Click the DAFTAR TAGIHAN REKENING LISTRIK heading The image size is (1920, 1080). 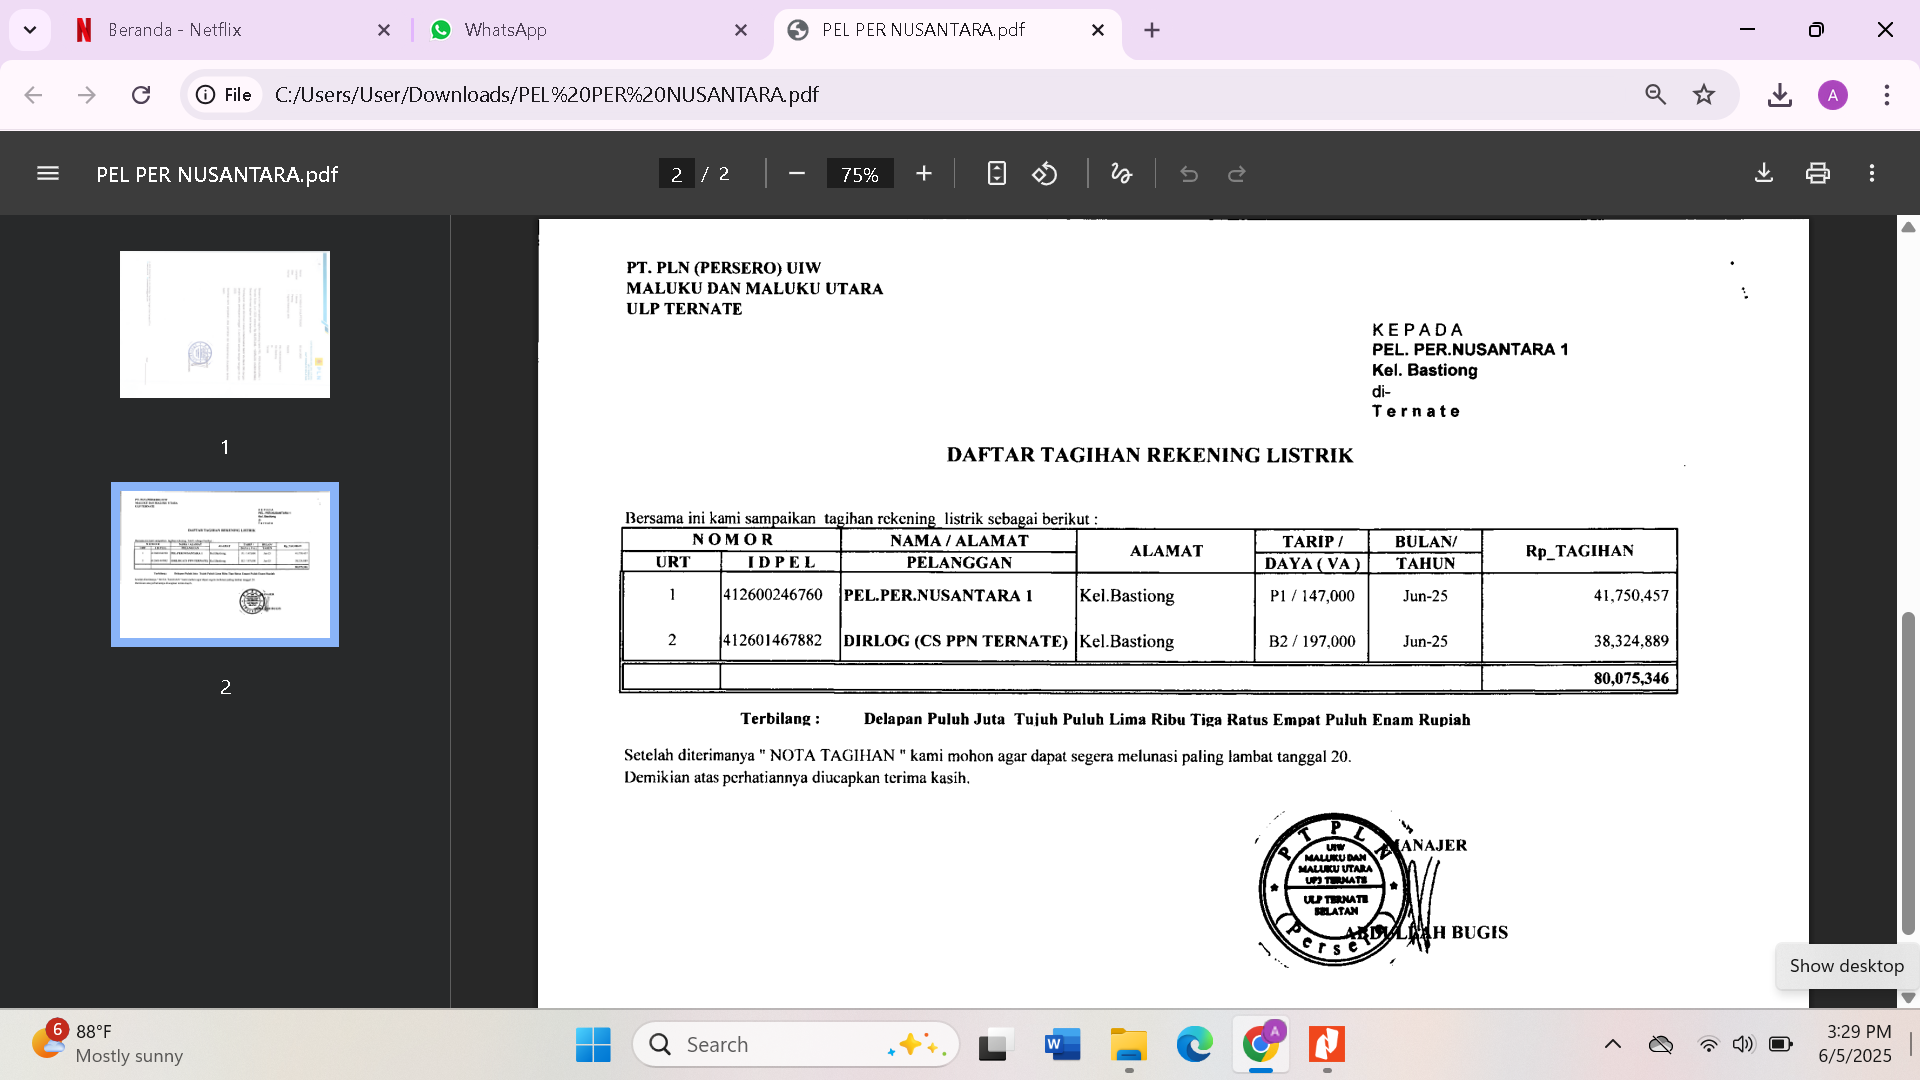coord(1150,456)
